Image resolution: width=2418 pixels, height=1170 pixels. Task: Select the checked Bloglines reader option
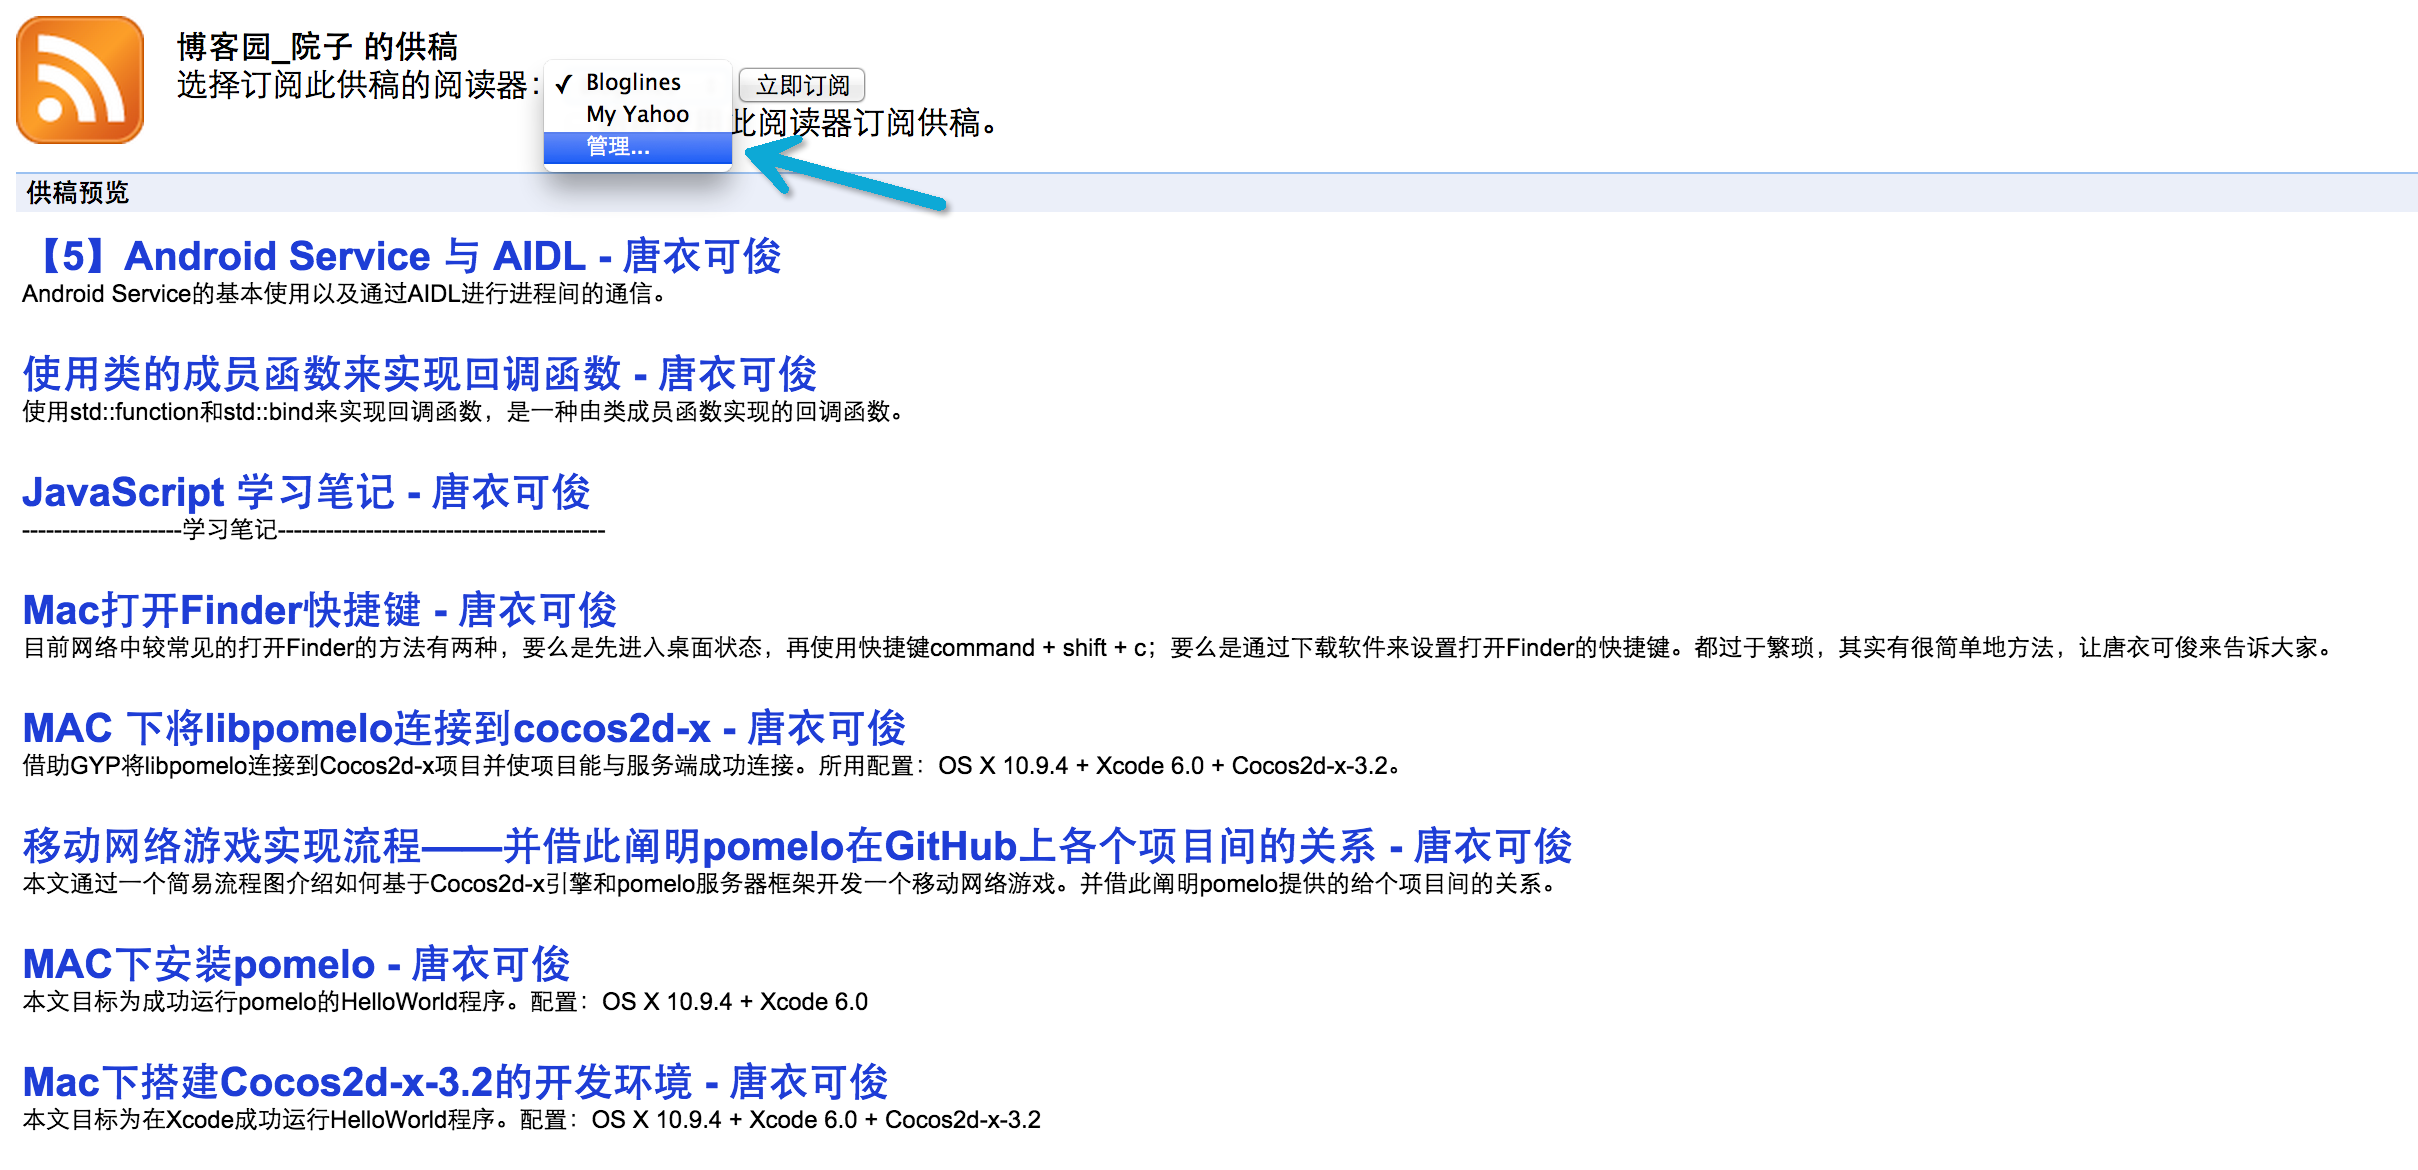pyautogui.click(x=633, y=83)
